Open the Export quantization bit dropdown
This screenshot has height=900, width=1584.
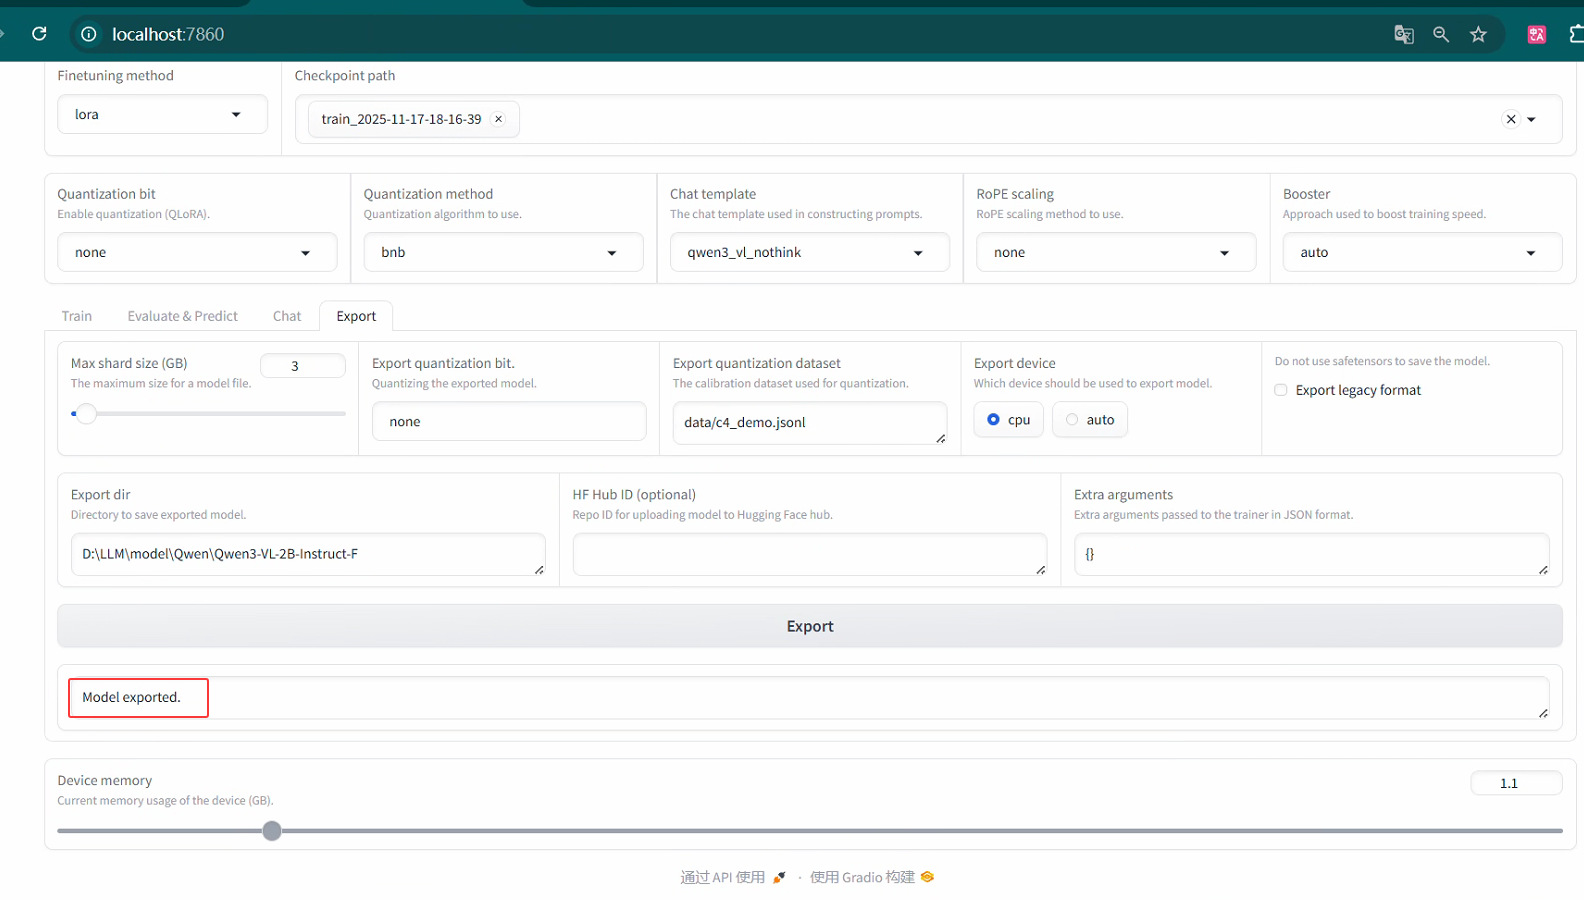point(509,421)
